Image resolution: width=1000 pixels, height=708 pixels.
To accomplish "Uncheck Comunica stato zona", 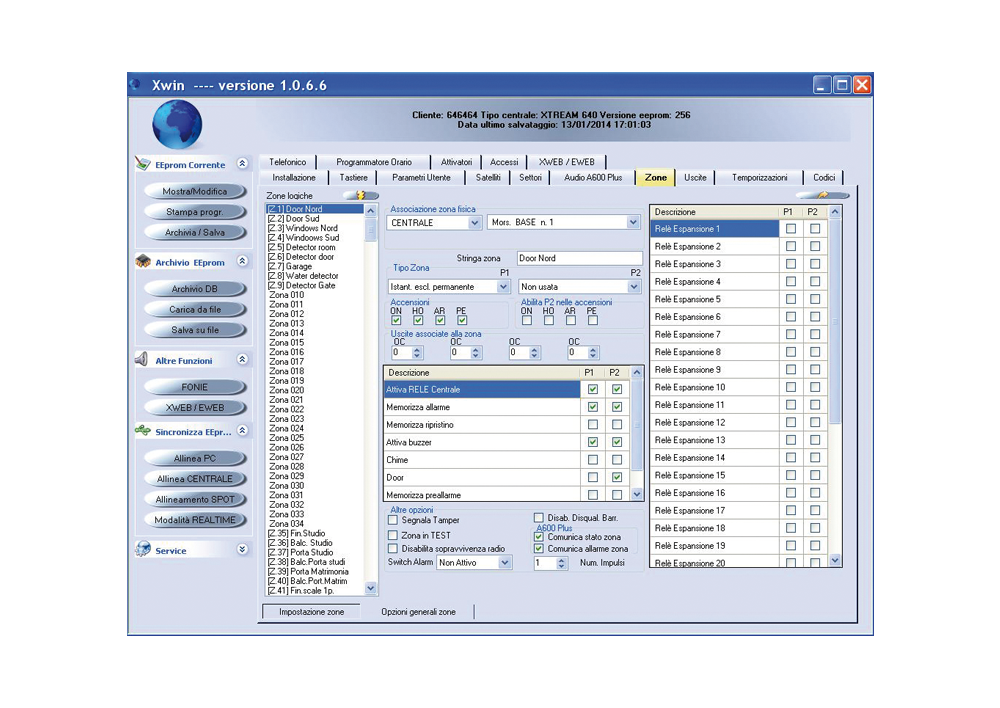I will (x=539, y=537).
